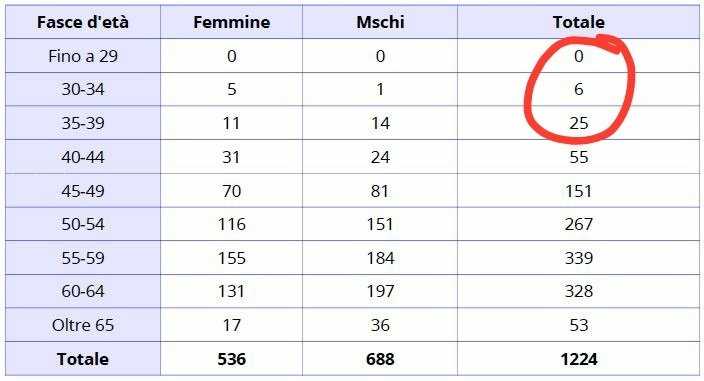Image resolution: width=704 pixels, height=381 pixels.
Task: Click the "Fino a 29" row label
Action: click(x=83, y=56)
